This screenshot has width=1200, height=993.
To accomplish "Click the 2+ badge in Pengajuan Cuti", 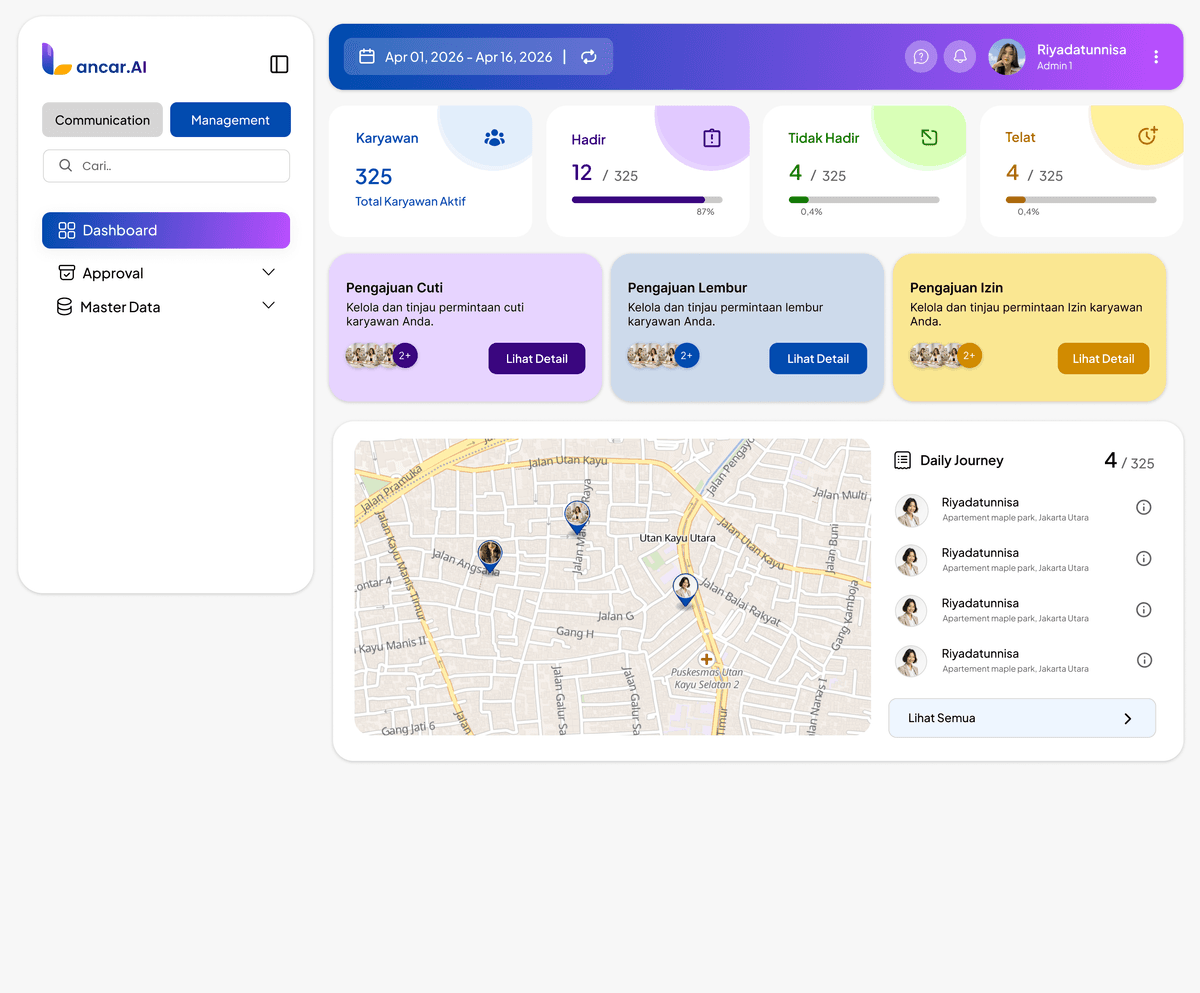I will (x=405, y=355).
